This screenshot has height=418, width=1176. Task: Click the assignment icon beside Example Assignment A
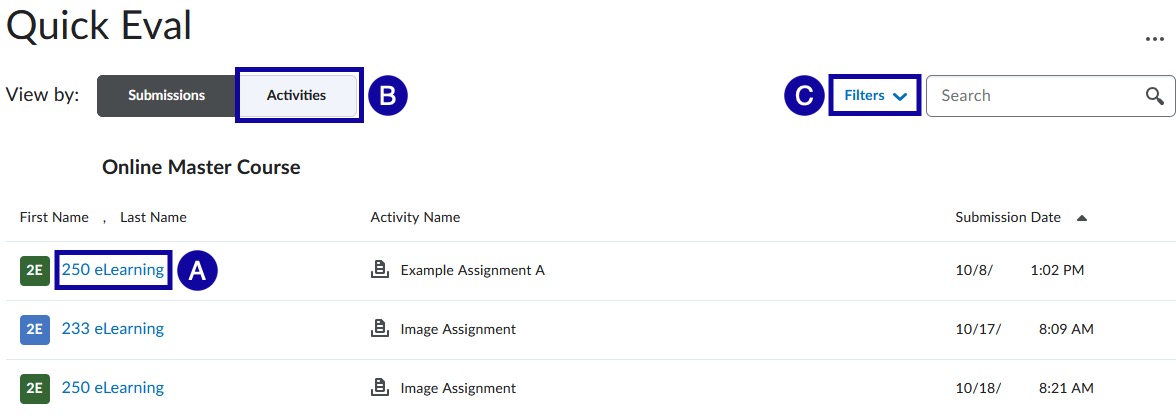[x=379, y=270]
